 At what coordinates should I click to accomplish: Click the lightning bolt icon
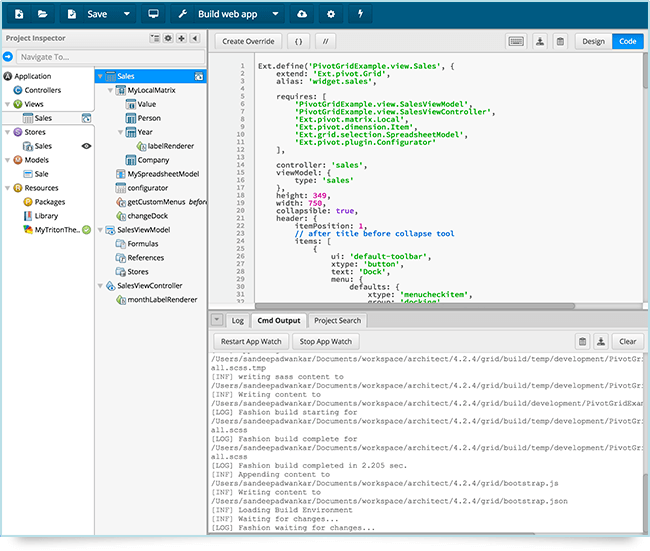tap(360, 14)
